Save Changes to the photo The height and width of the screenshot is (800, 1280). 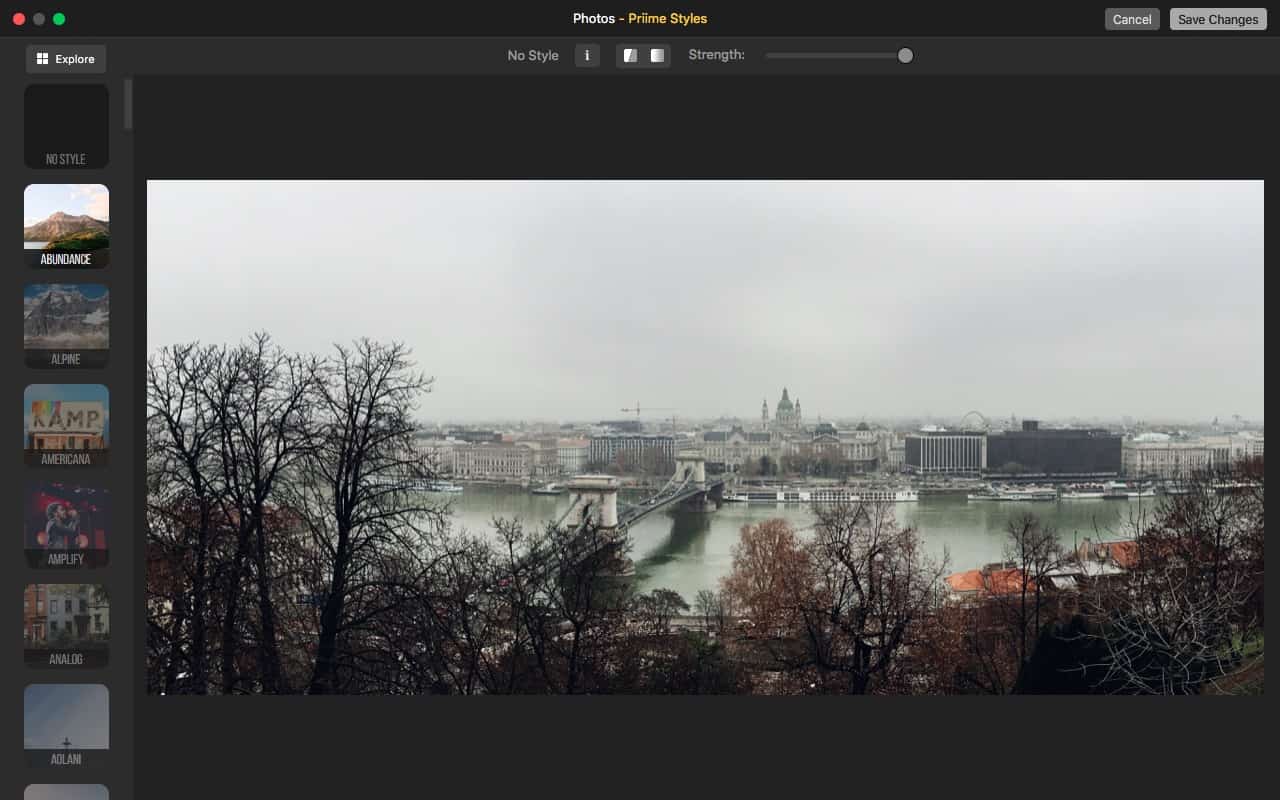click(1218, 19)
